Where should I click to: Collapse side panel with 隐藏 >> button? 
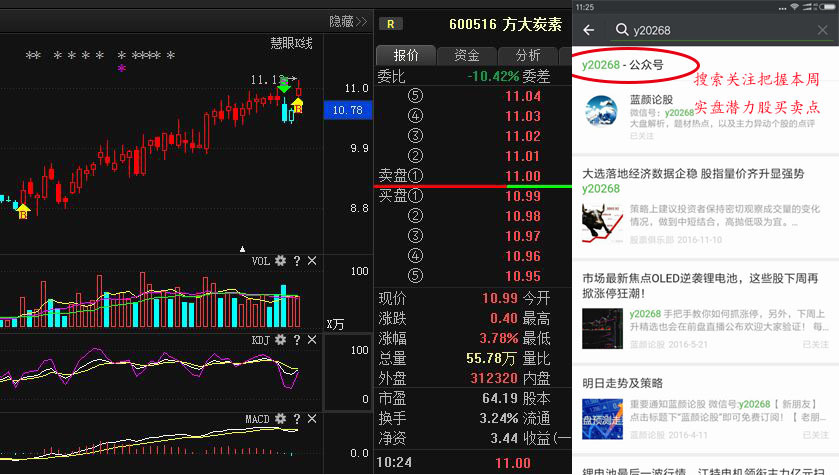348,21
